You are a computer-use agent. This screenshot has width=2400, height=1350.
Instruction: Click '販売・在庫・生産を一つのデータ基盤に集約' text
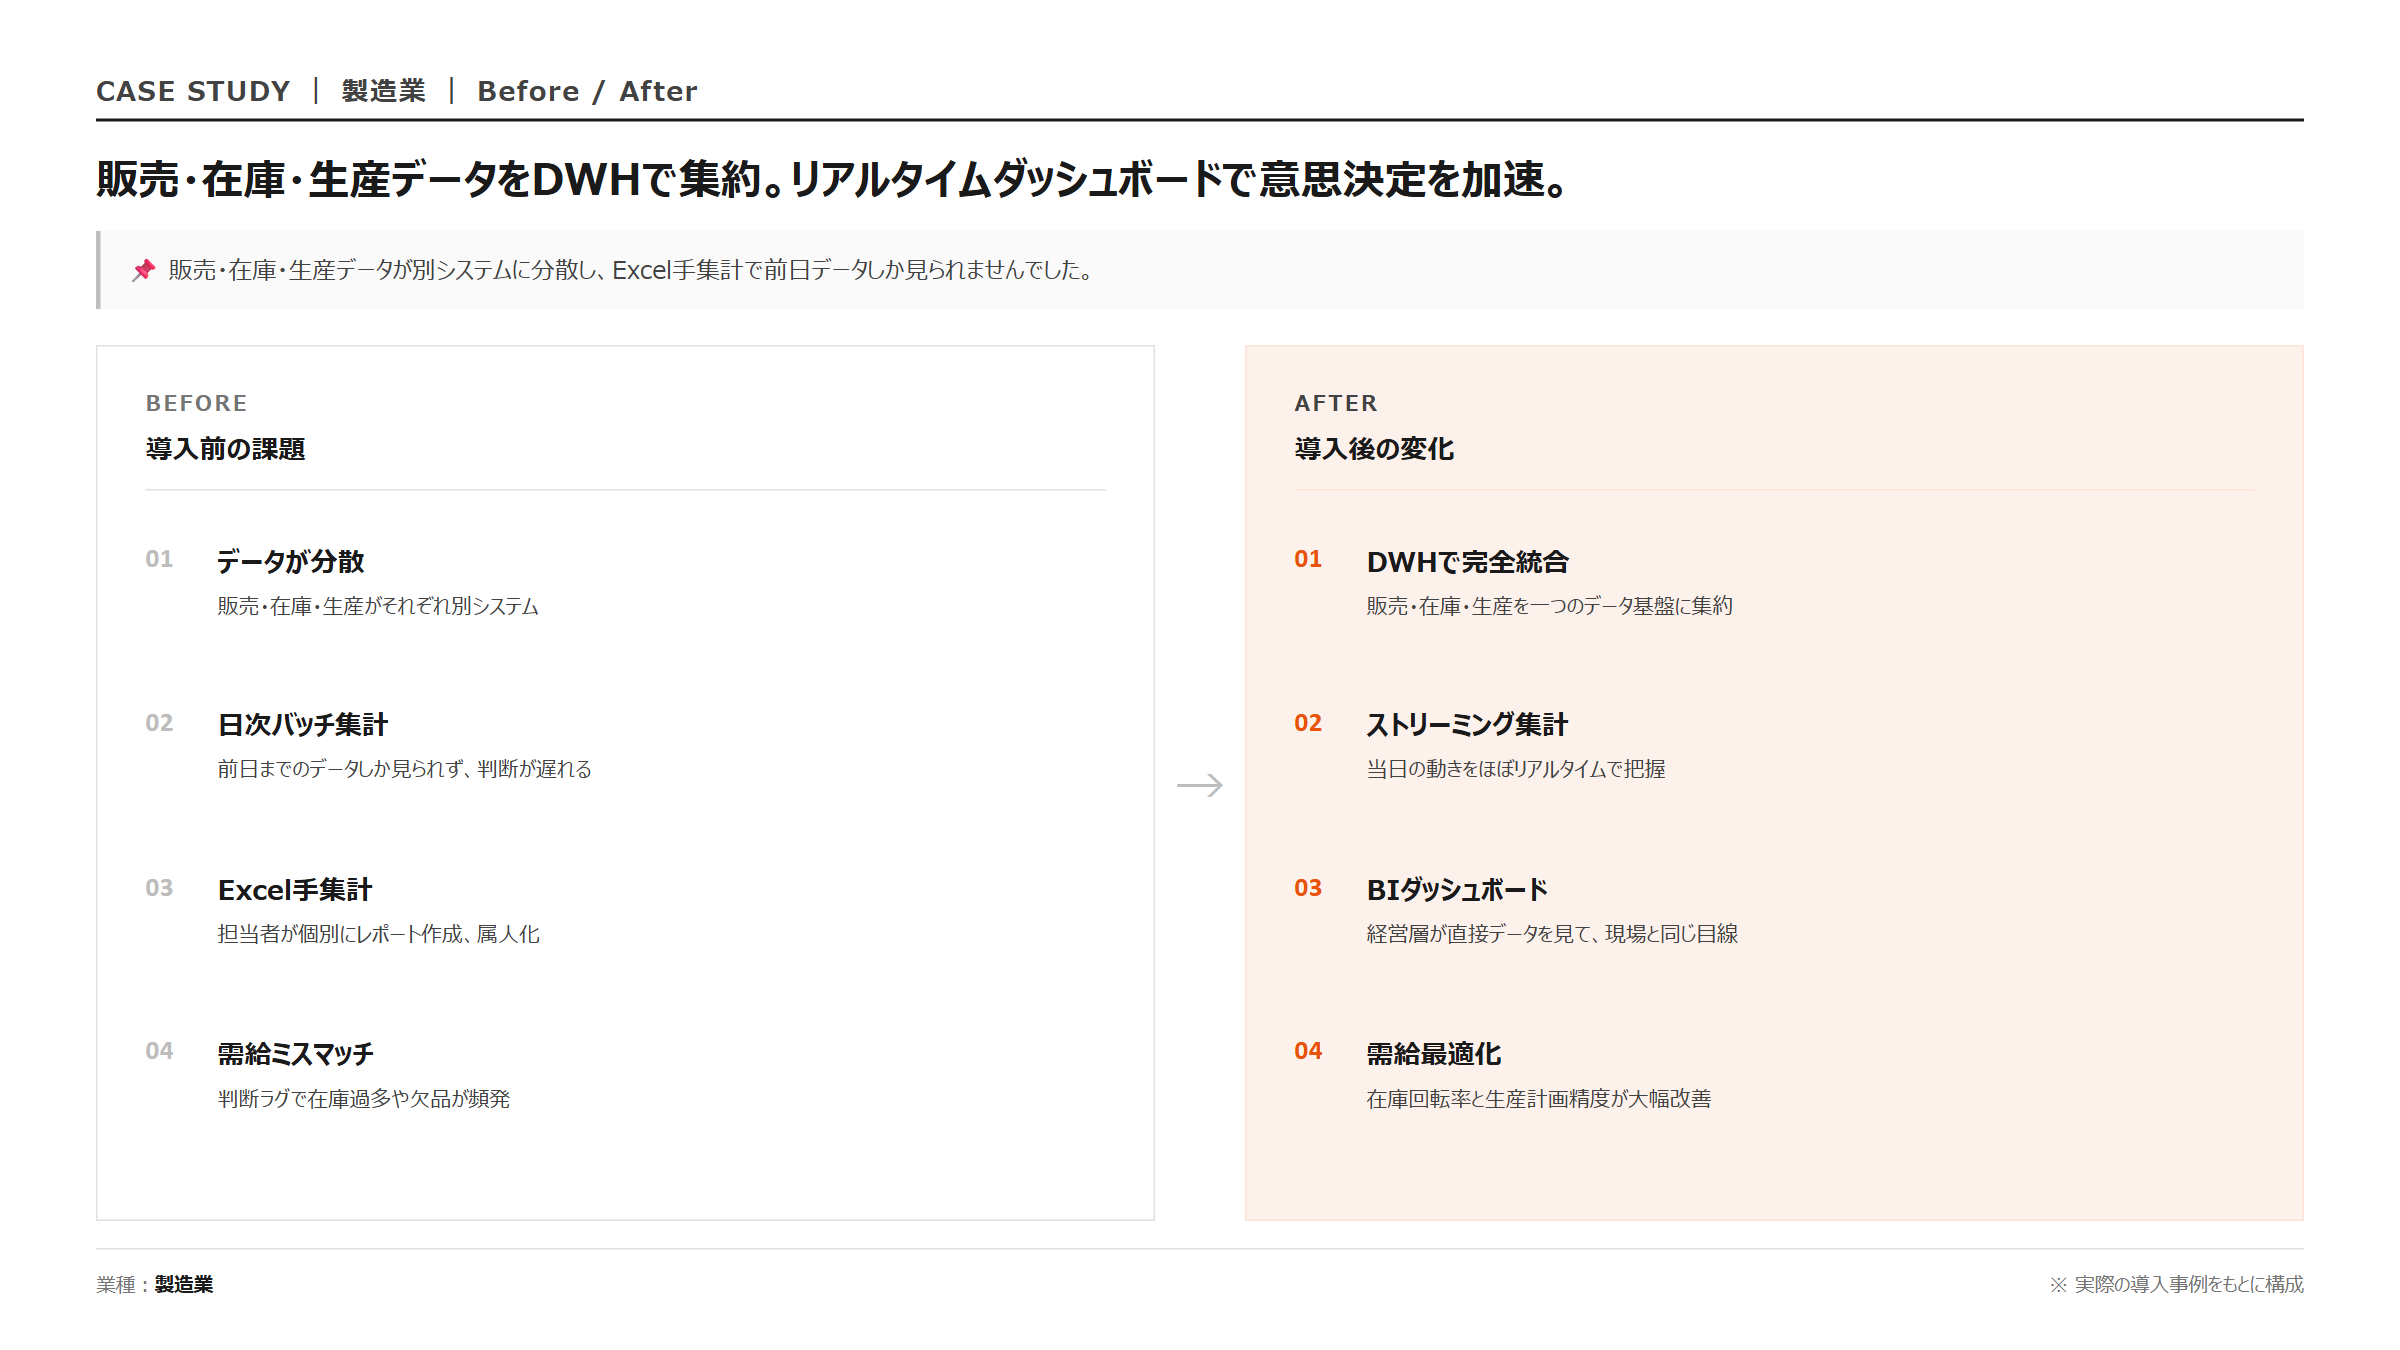pos(1550,606)
